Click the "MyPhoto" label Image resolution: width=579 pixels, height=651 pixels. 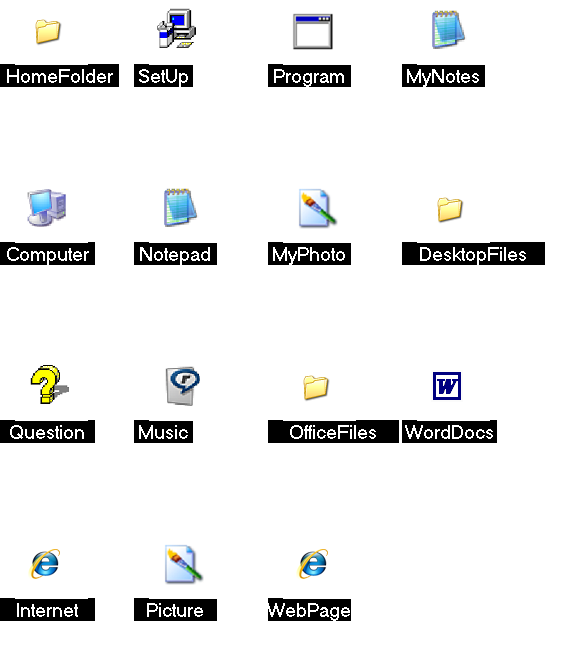click(309, 254)
